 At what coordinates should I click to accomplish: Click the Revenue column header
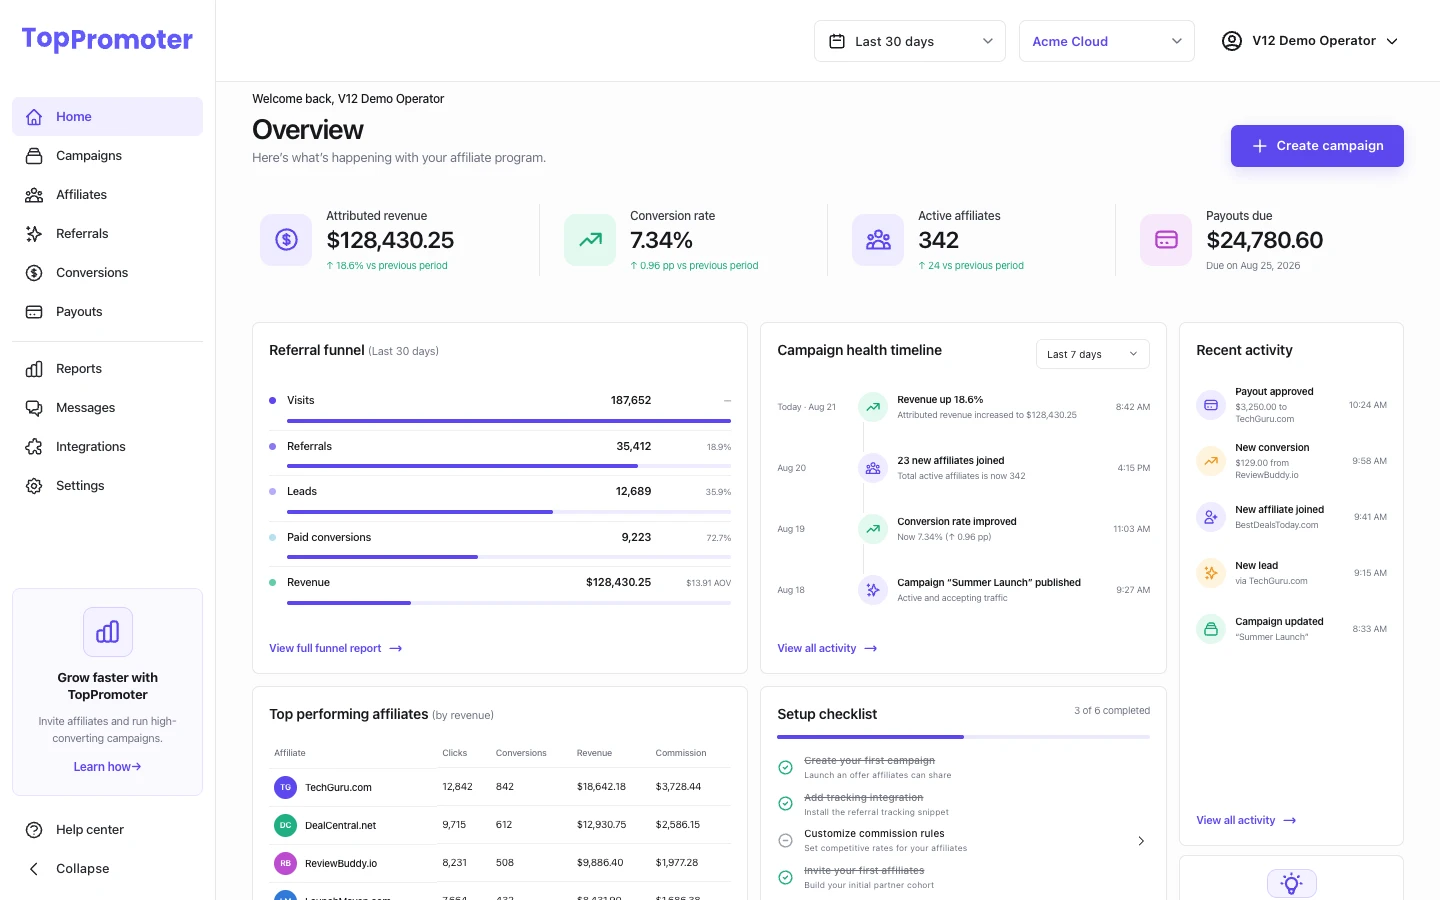(x=594, y=753)
